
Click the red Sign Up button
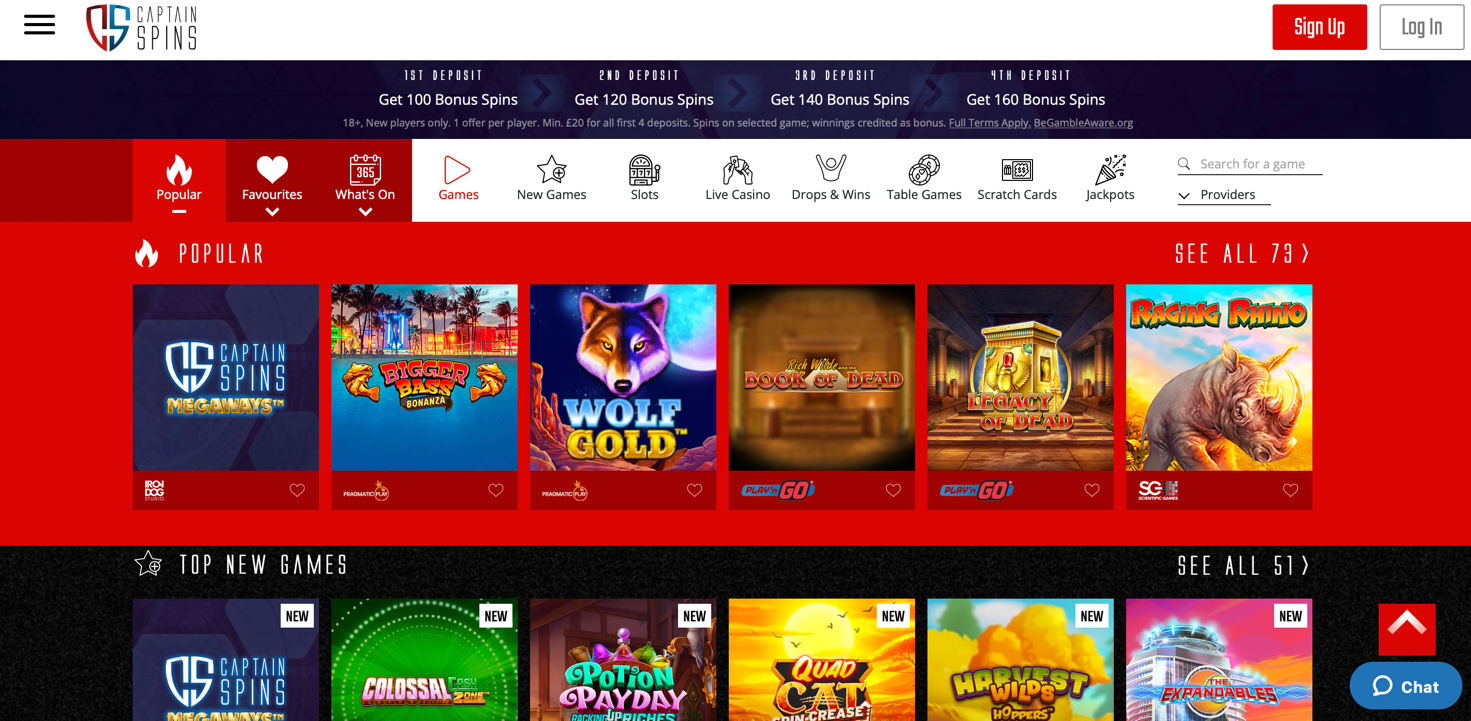click(x=1319, y=27)
